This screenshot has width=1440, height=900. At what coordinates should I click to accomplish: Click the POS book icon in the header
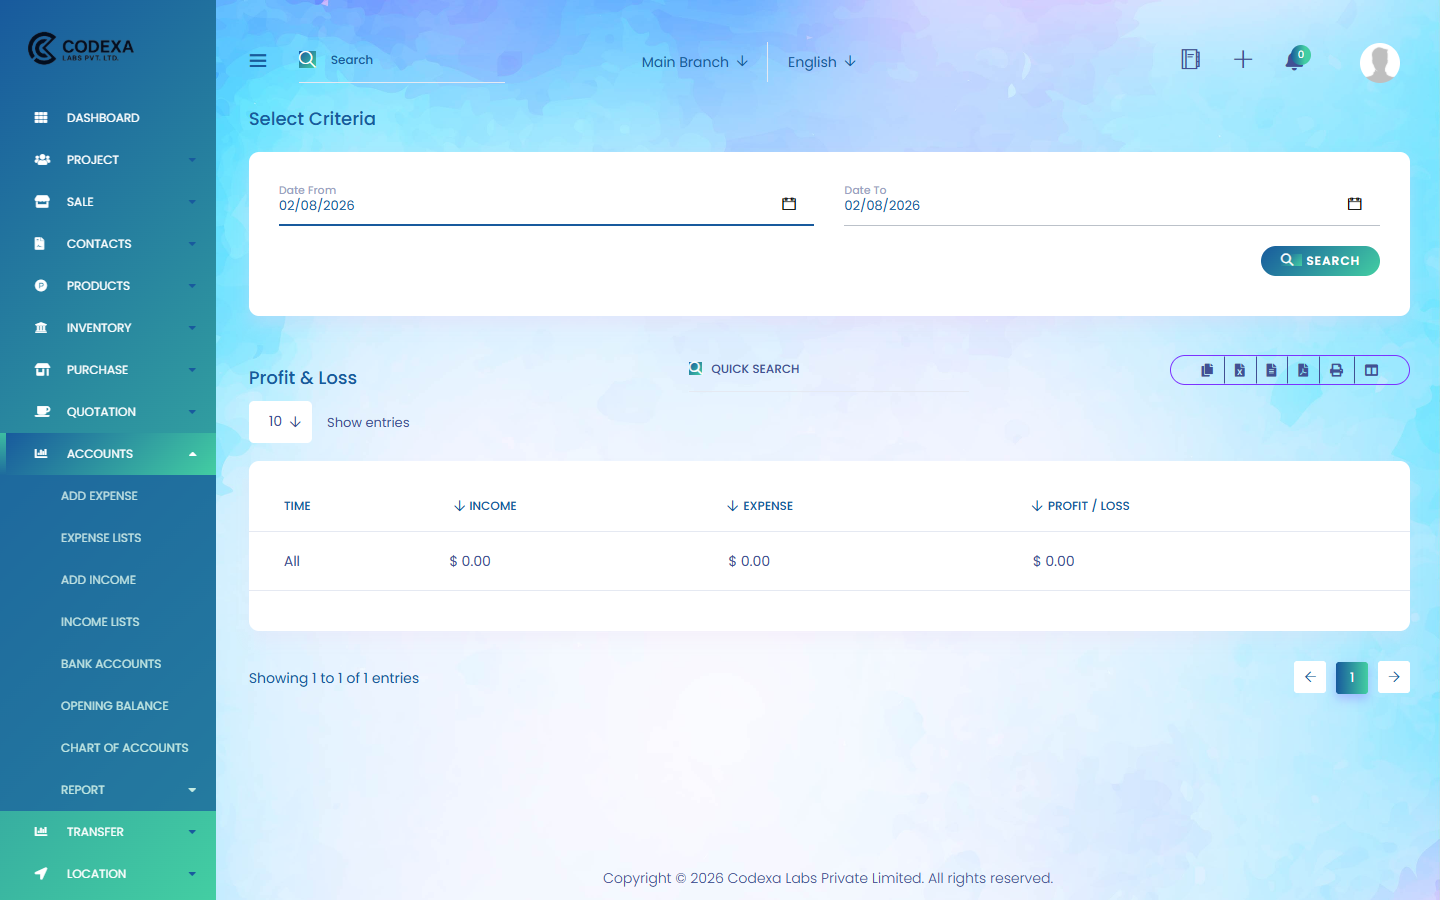coord(1190,59)
